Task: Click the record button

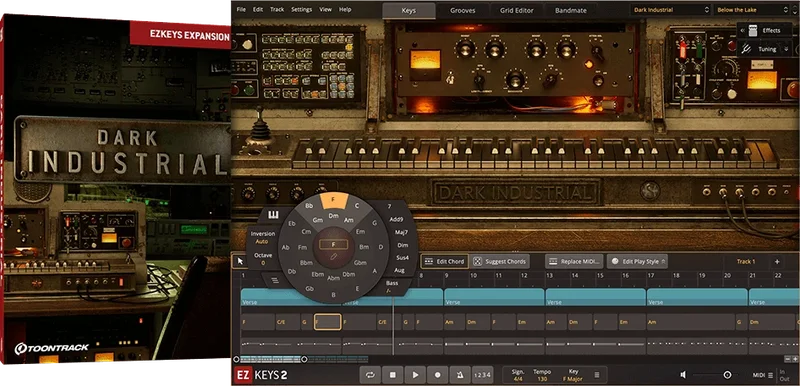Action: 438,375
